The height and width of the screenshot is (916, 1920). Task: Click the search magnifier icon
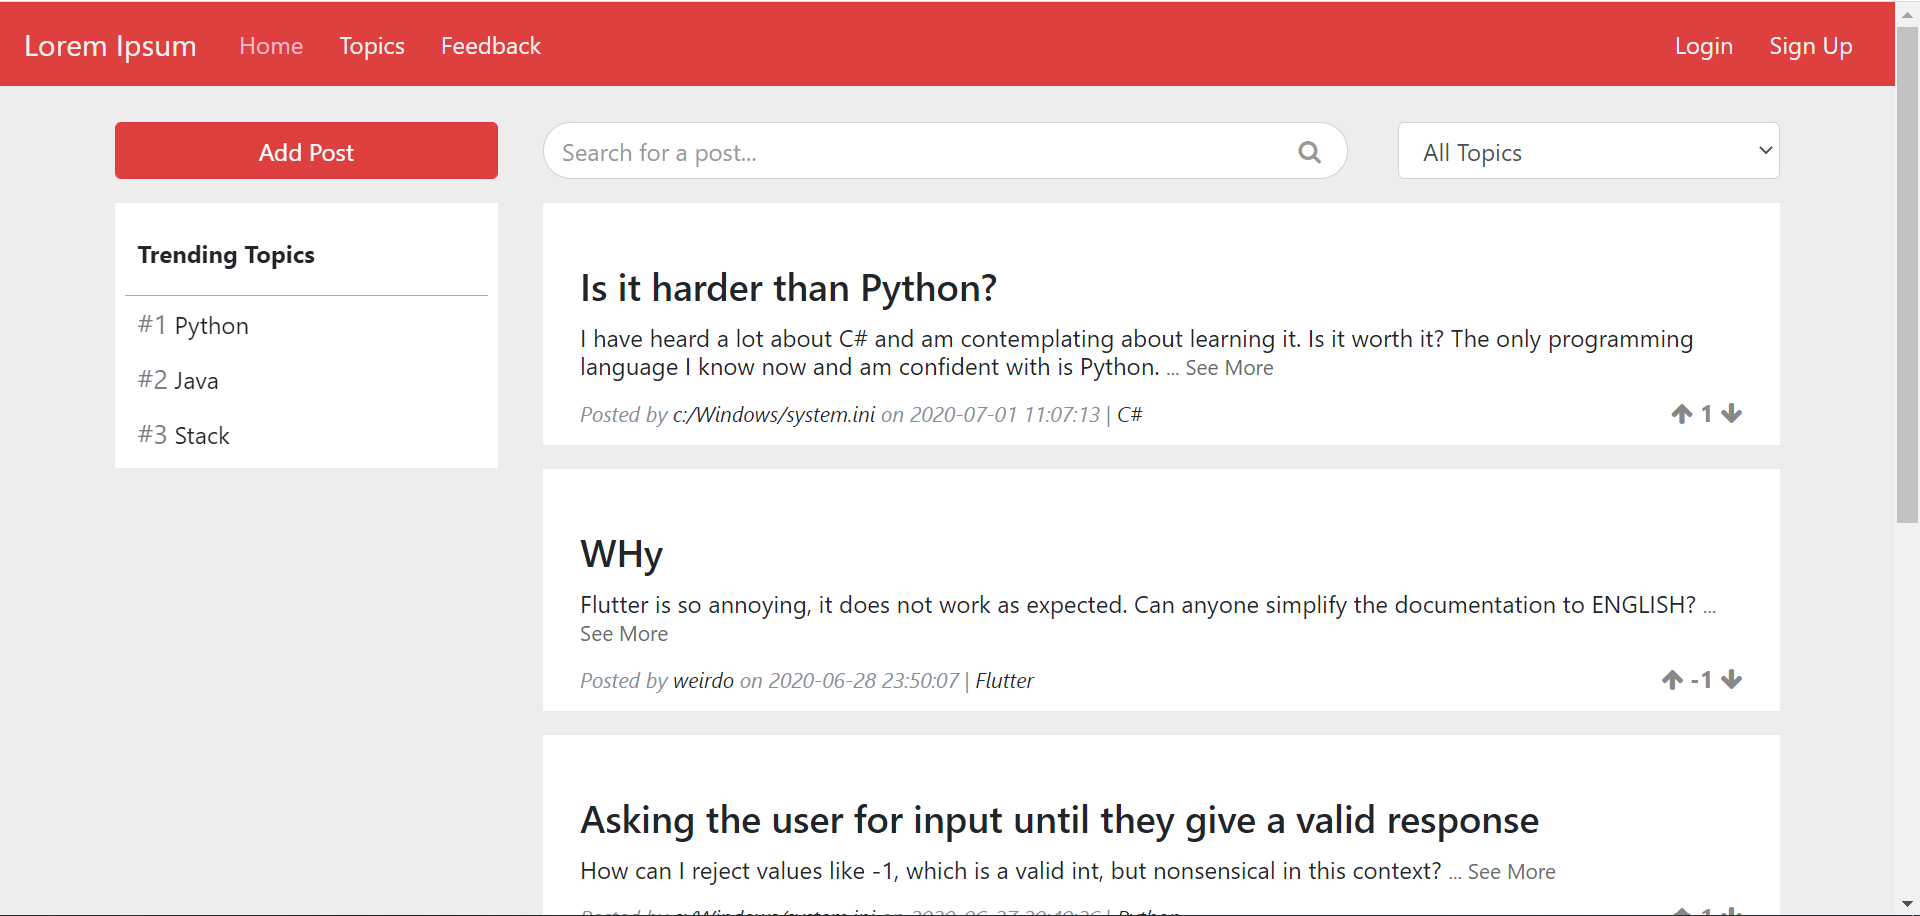point(1309,152)
